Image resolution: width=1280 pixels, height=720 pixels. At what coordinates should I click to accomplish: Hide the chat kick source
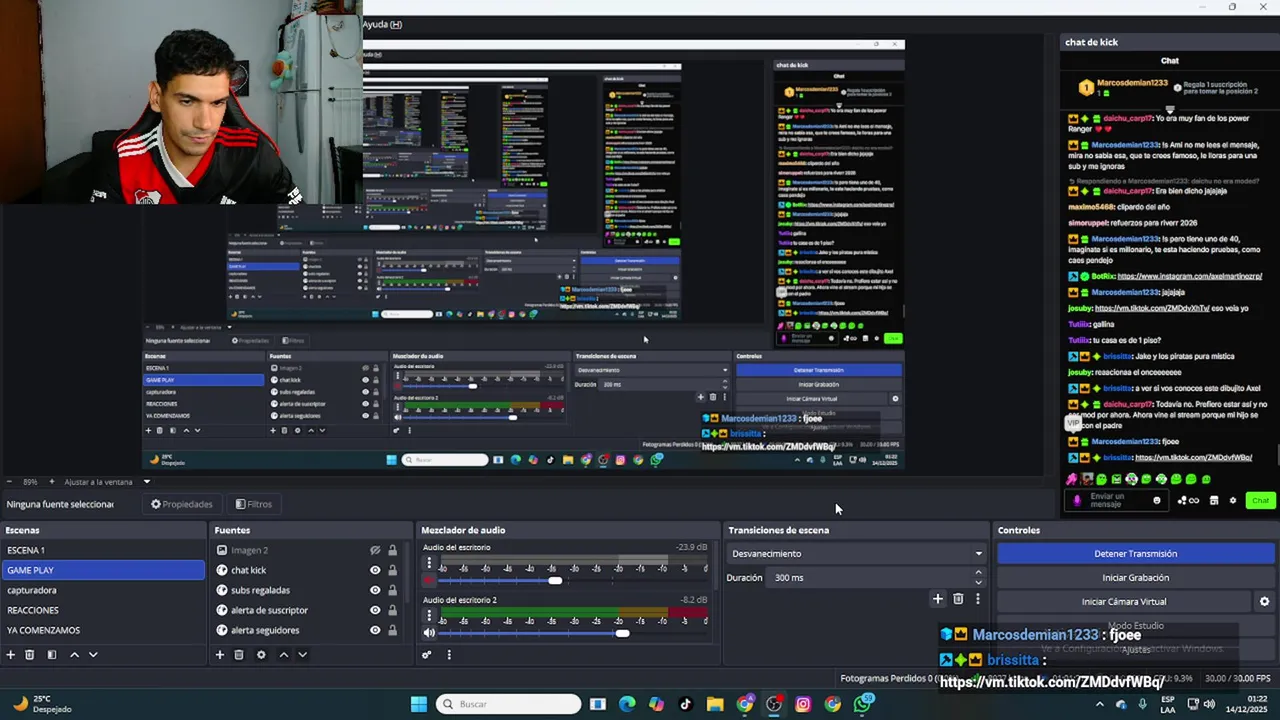[x=375, y=570]
